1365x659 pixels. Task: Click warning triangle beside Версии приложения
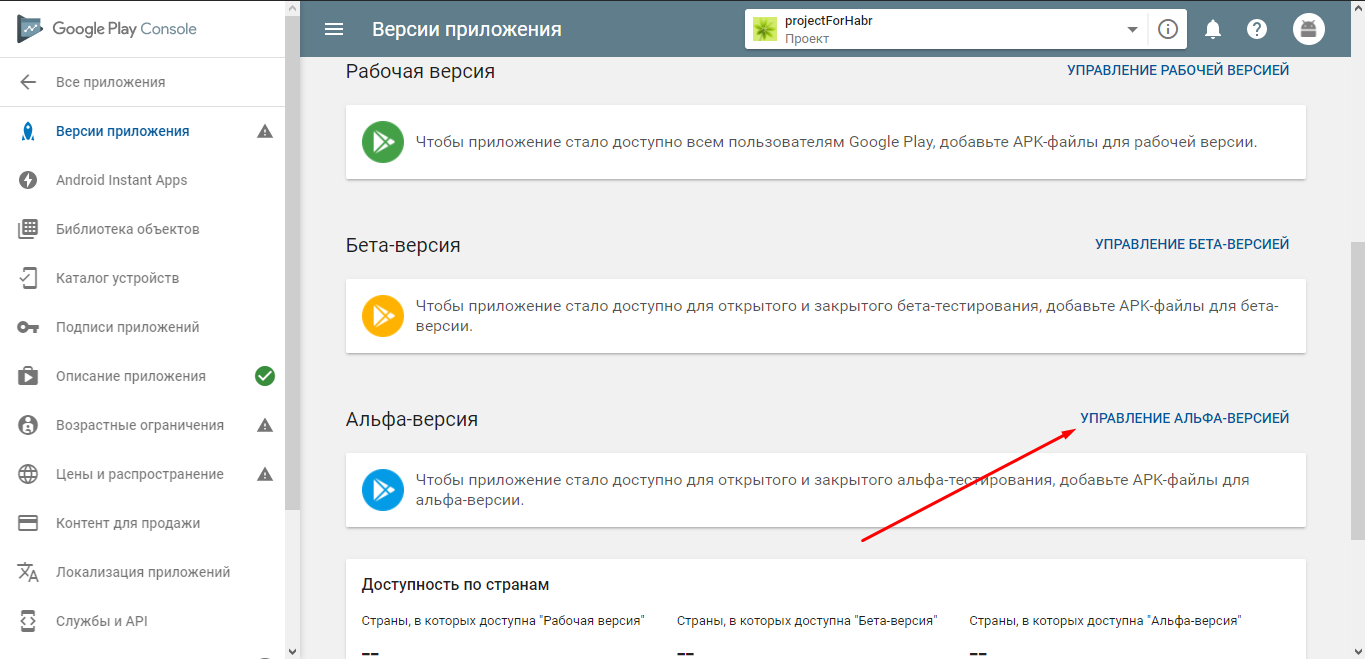265,131
